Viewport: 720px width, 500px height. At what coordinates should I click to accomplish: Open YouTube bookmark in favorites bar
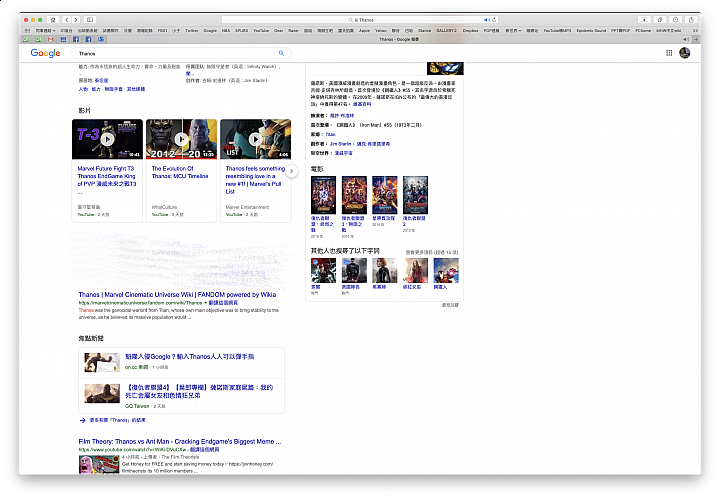261,30
